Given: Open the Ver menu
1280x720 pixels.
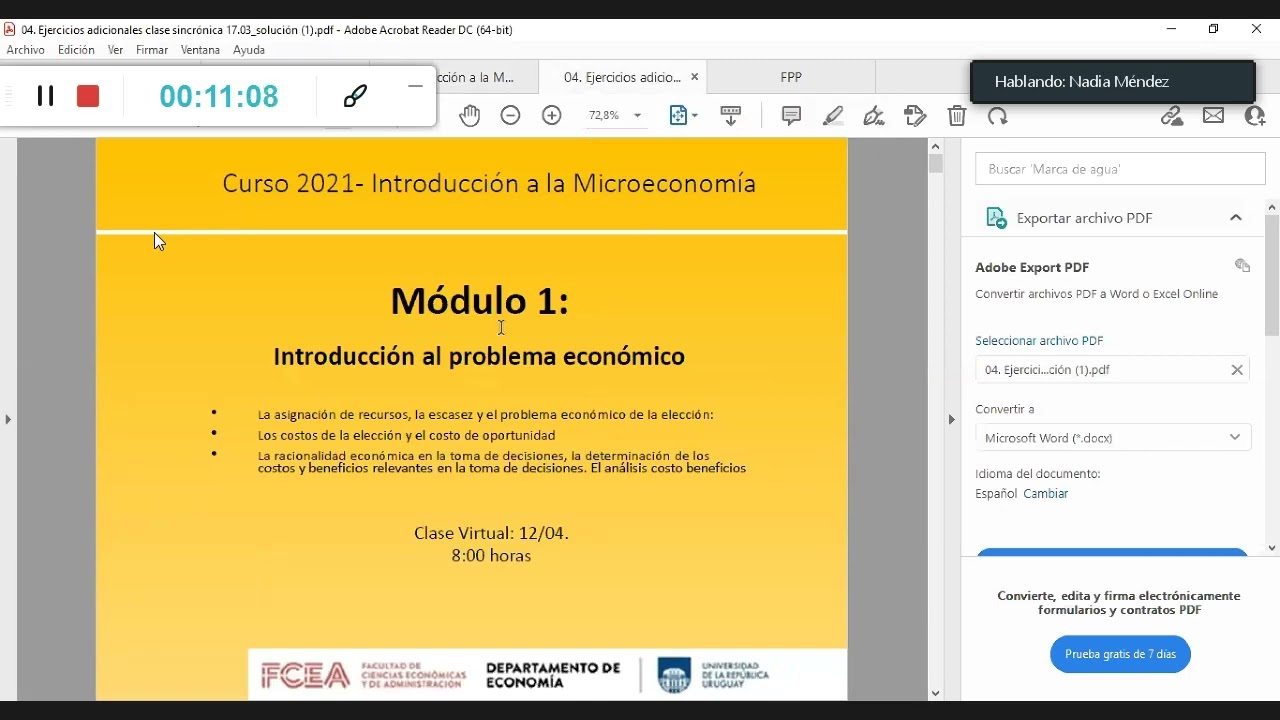Looking at the screenshot, I should click(116, 50).
